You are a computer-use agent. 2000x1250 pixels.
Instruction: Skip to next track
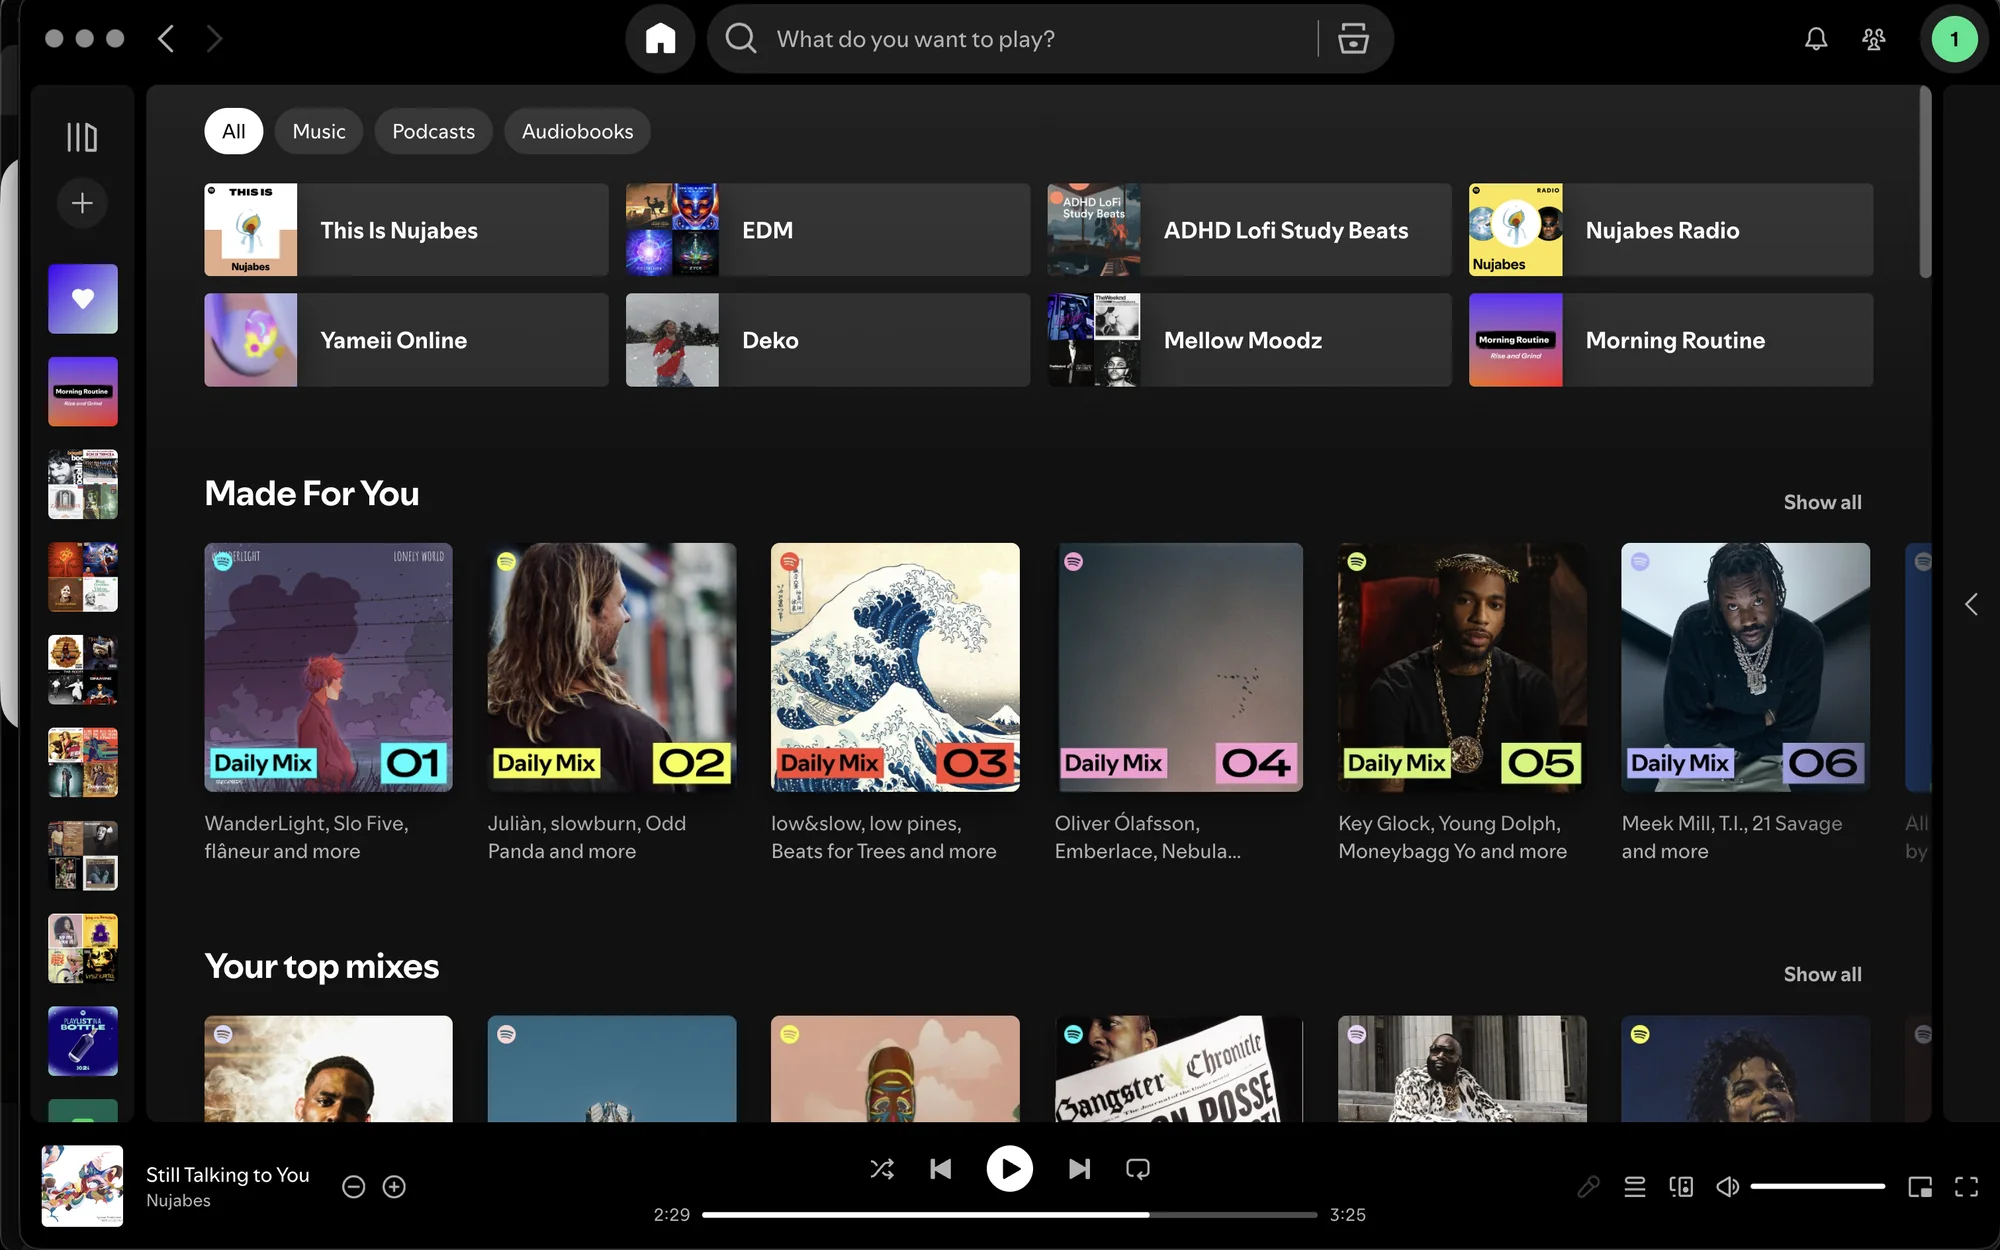pos(1079,1169)
